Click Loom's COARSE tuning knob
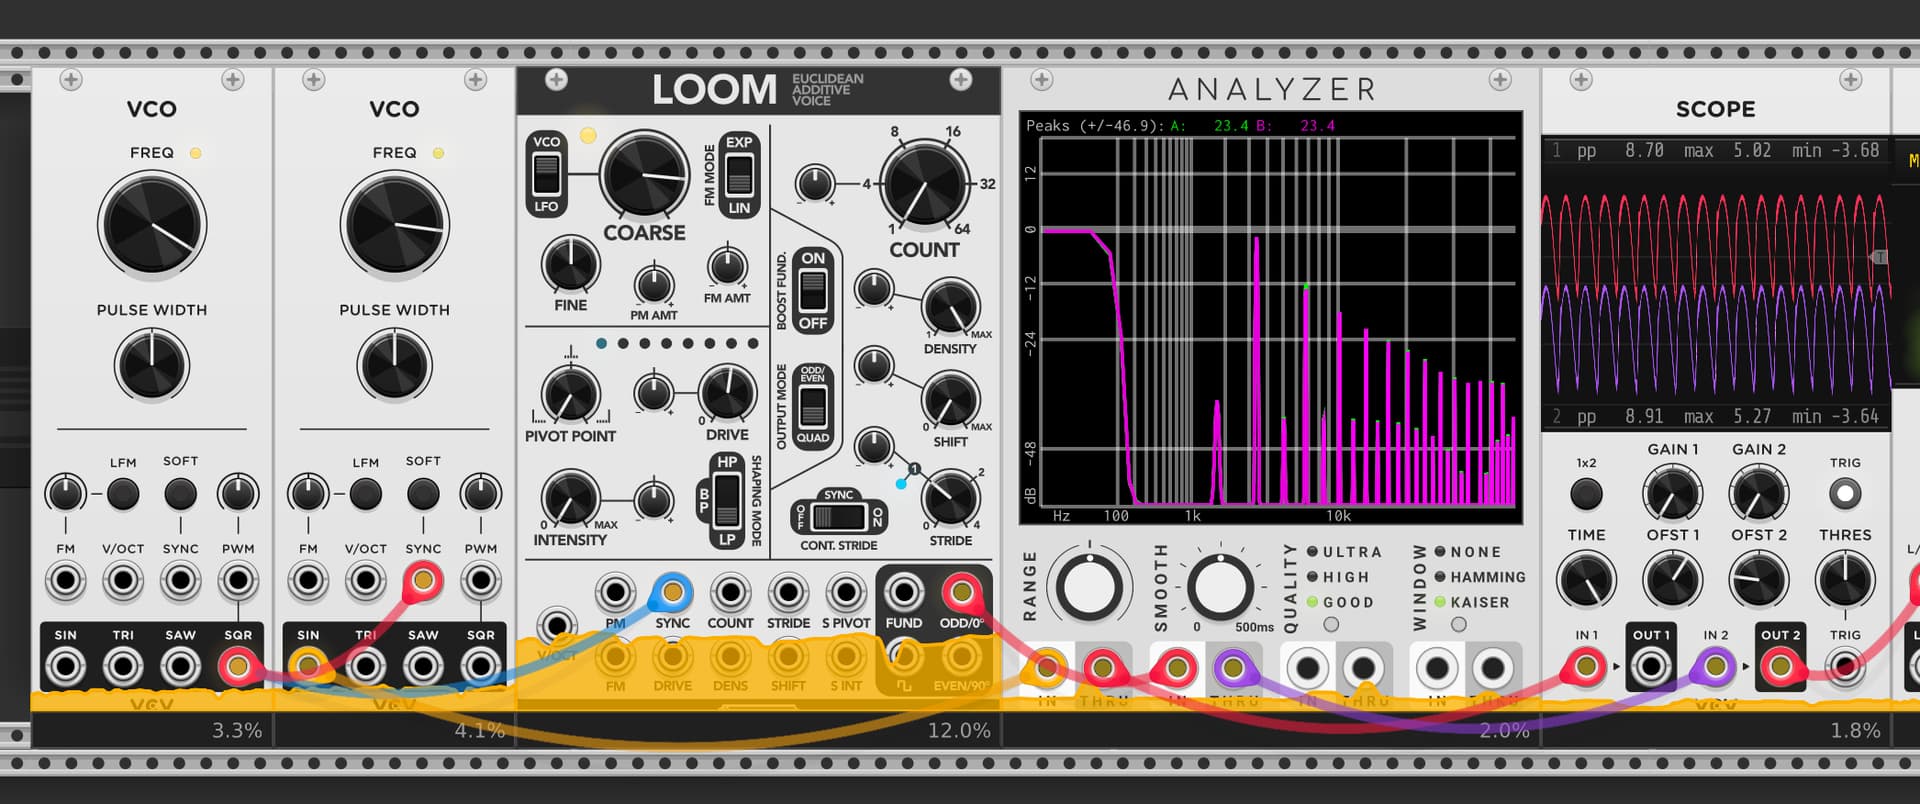This screenshot has height=804, width=1920. (645, 175)
